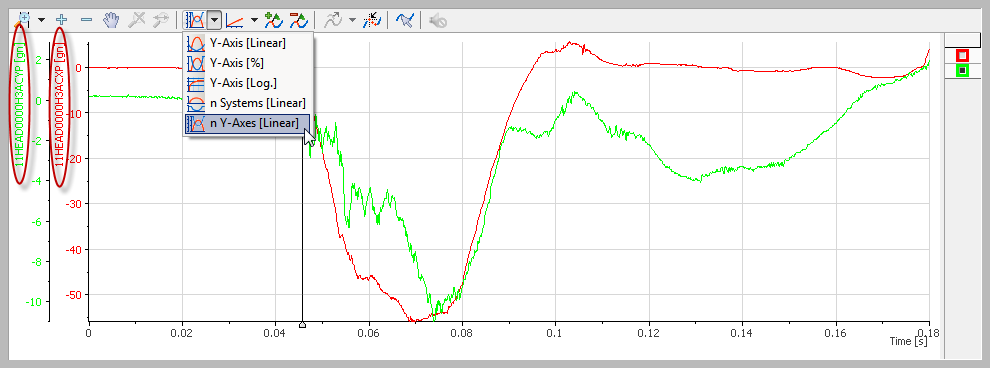The width and height of the screenshot is (990, 368).
Task: Click the muted speaker icon
Action: pyautogui.click(x=438, y=21)
